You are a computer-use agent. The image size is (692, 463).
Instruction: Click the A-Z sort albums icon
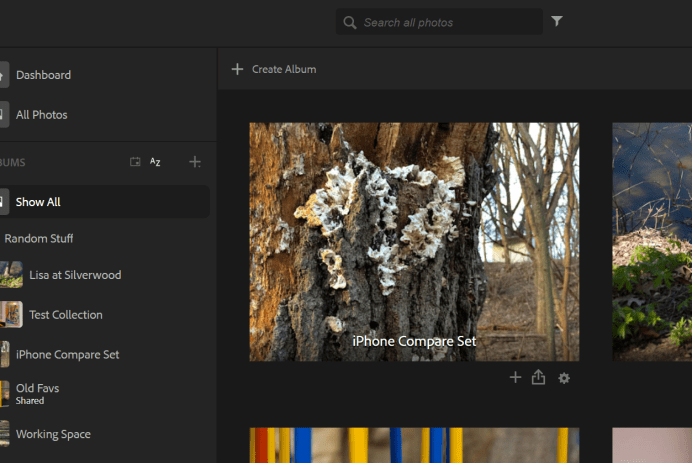155,162
